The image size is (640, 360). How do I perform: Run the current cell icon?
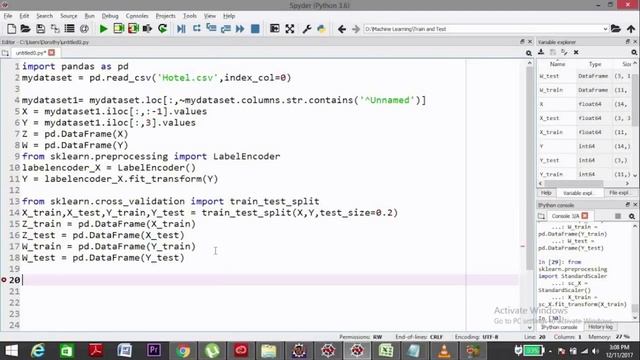click(118, 29)
